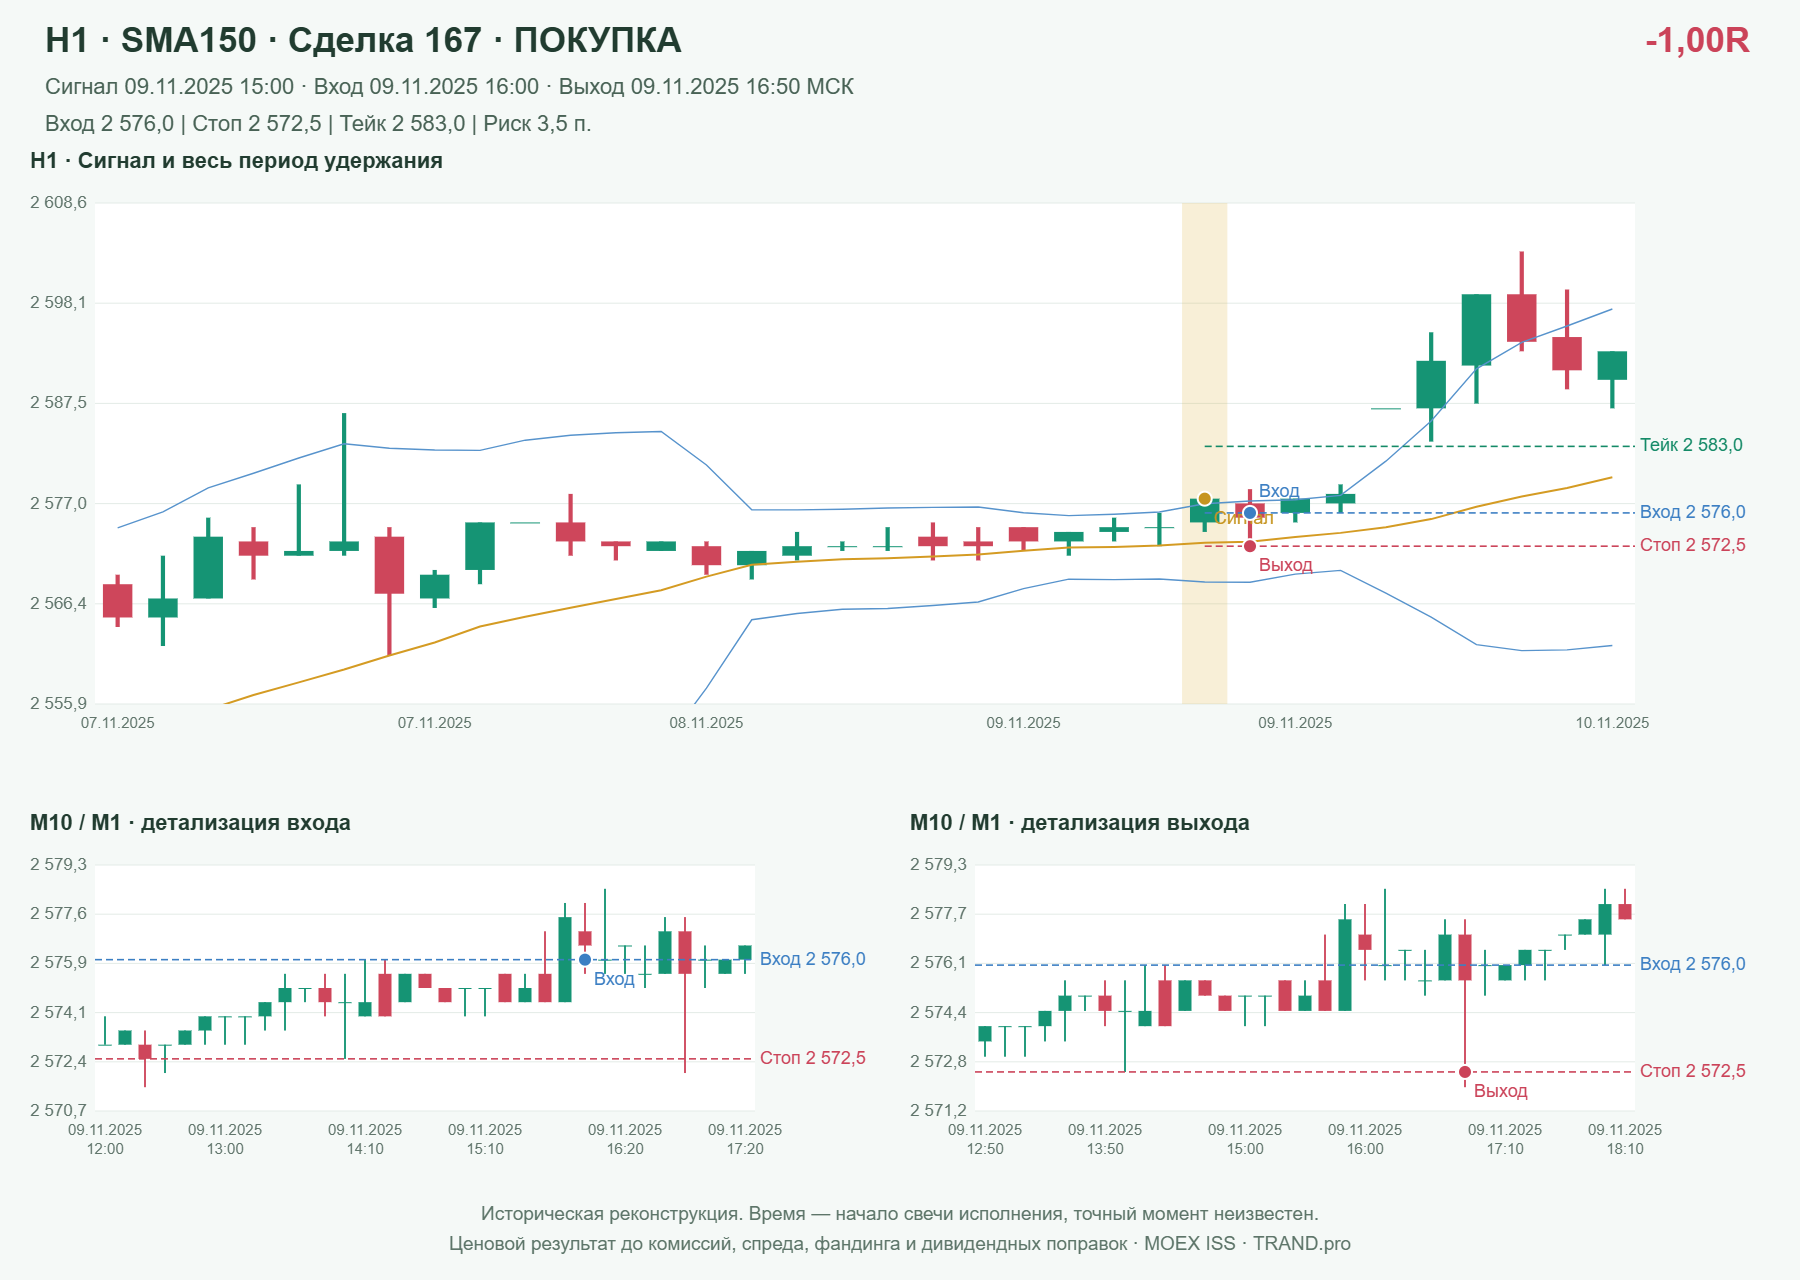Click 'Стоп 2 572,5' label in entry detail chart
This screenshot has width=1800, height=1280.
(x=813, y=1058)
